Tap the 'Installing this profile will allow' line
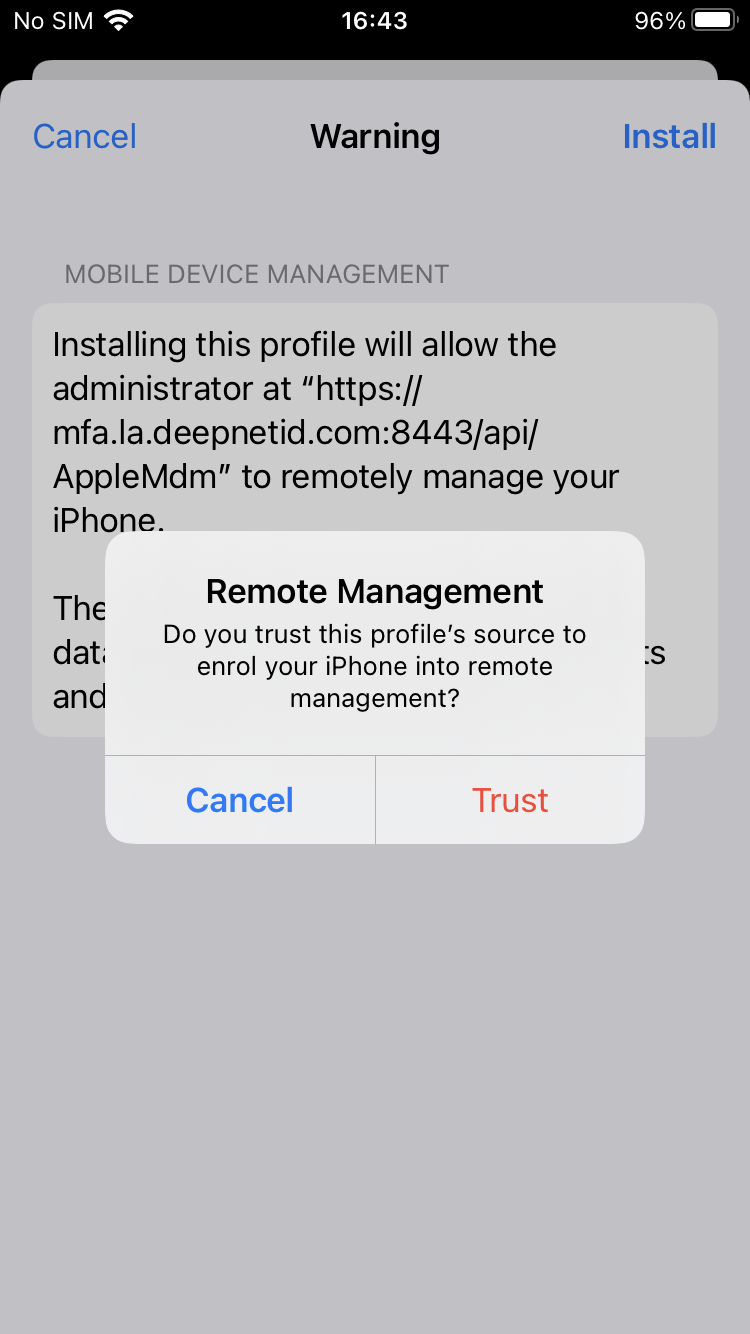The height and width of the screenshot is (1334, 750). pyautogui.click(x=304, y=345)
